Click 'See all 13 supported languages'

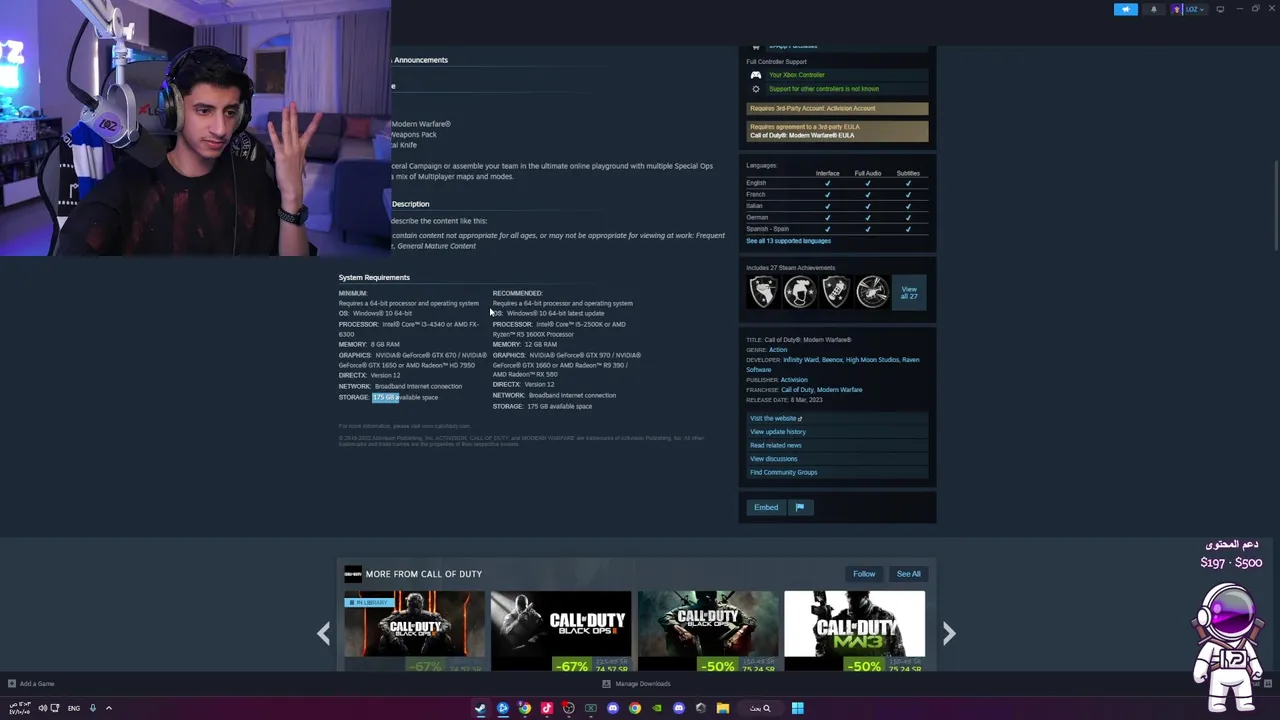coord(788,241)
